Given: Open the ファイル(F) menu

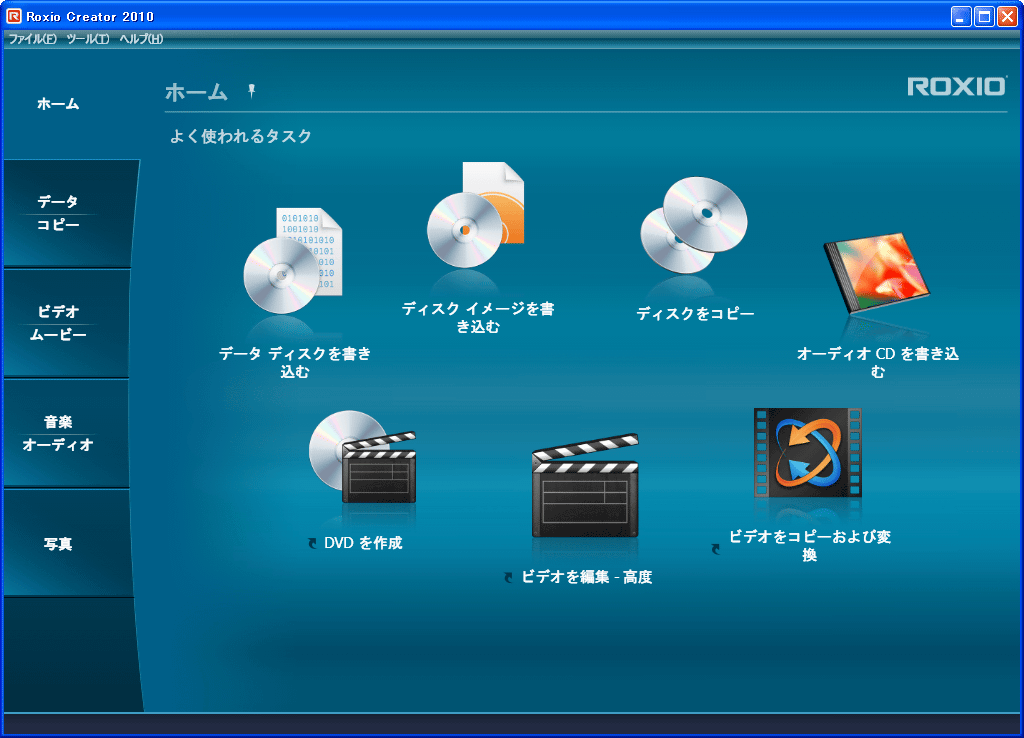Looking at the screenshot, I should click(32, 39).
